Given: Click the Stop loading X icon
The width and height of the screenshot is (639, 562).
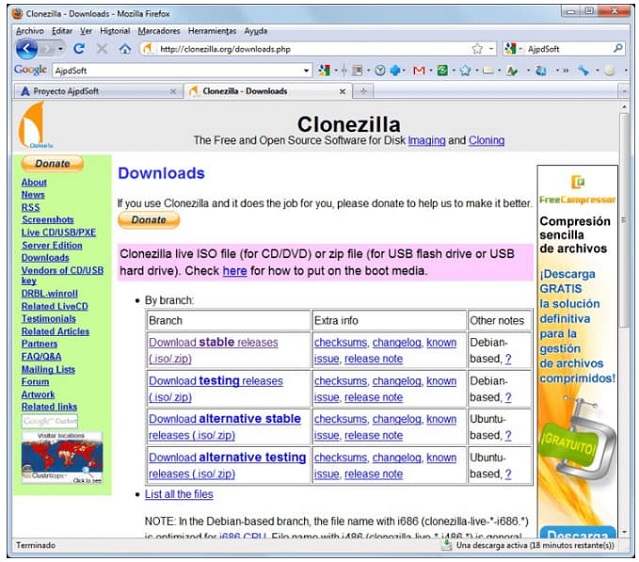Looking at the screenshot, I should (102, 49).
